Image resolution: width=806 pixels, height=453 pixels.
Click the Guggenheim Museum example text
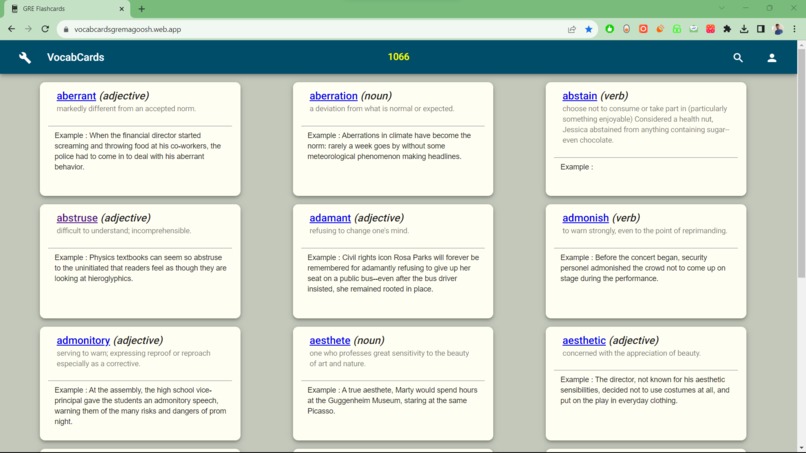click(393, 401)
